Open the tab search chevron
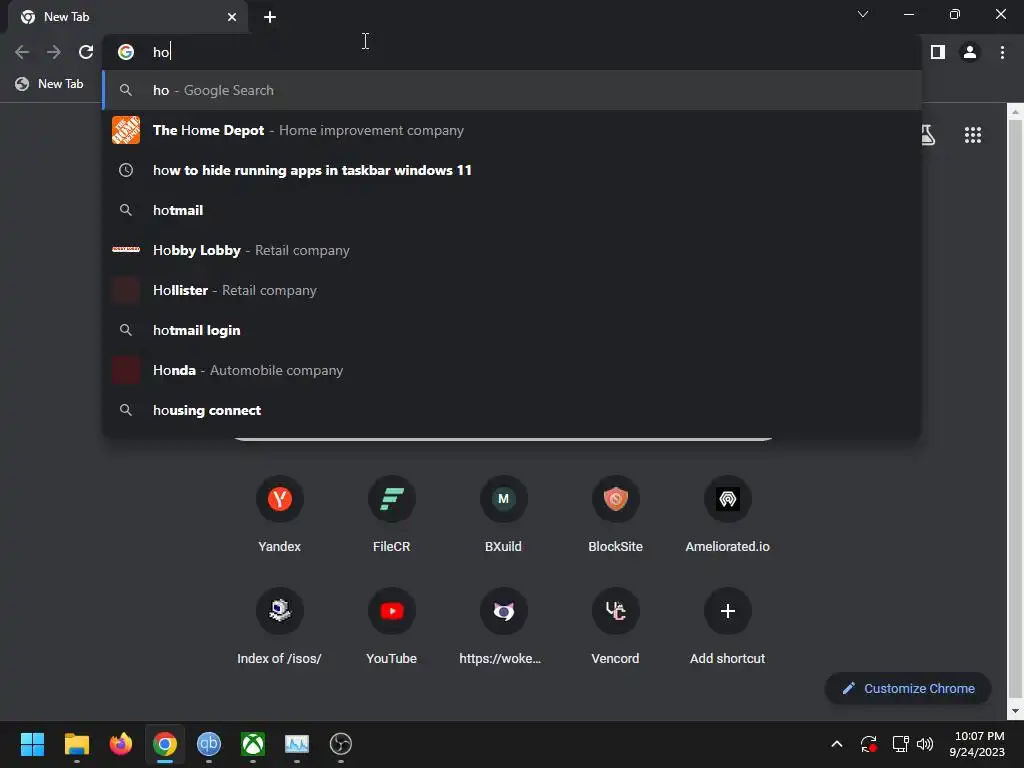 tap(863, 14)
